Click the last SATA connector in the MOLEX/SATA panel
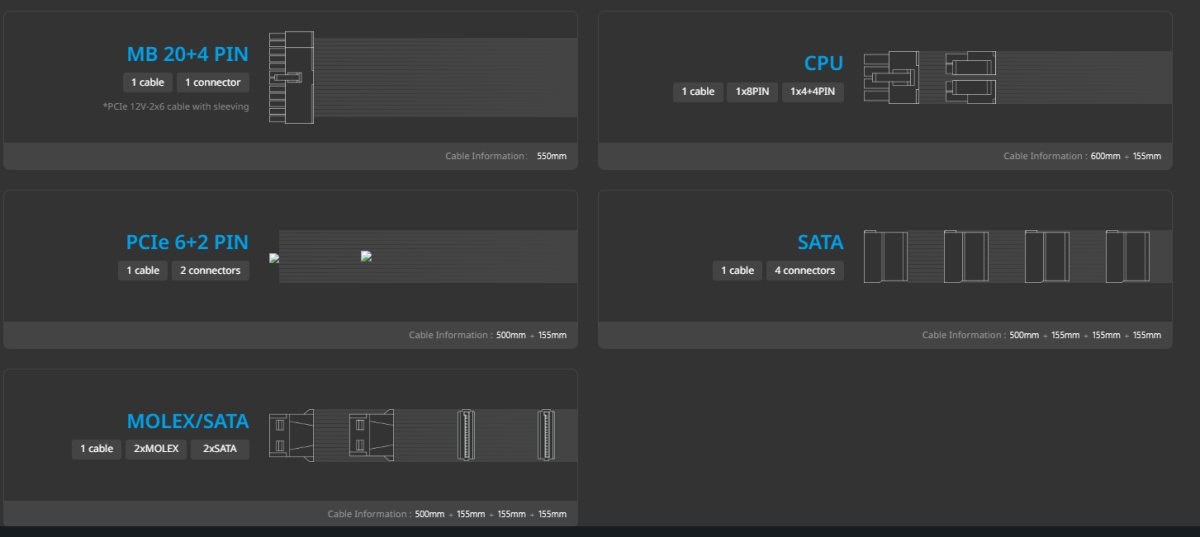 (x=546, y=434)
